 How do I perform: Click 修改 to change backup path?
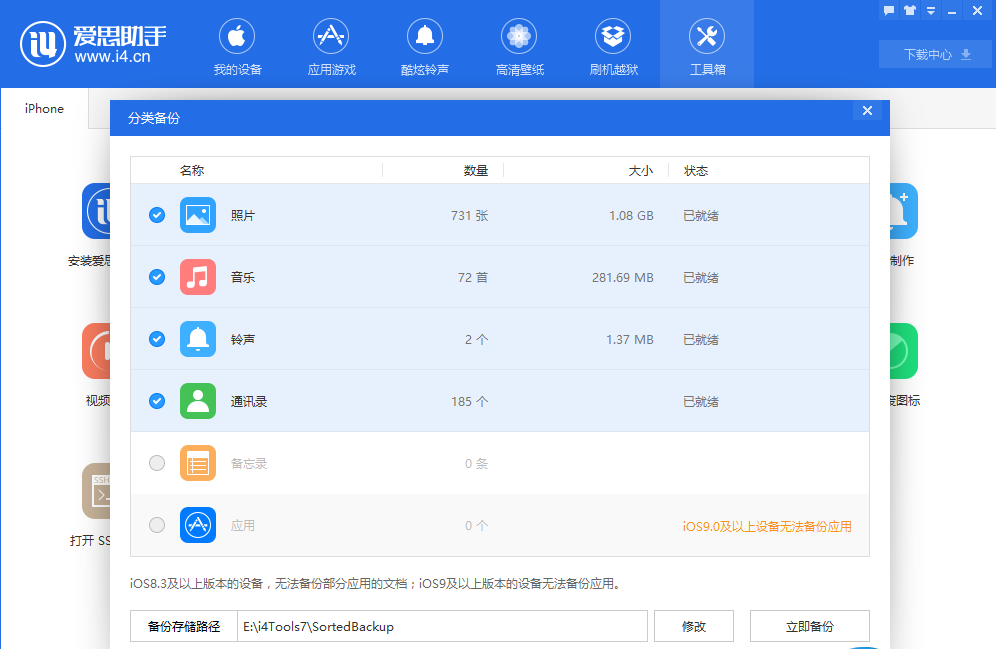tap(694, 627)
